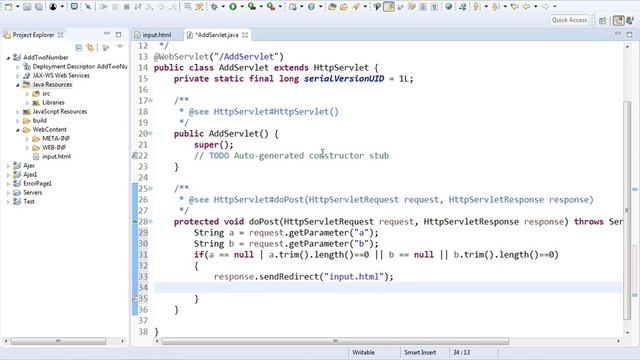Viewport: 640px width, 360px height.
Task: Open the External Tools dropdown arrow
Action: 280,7
